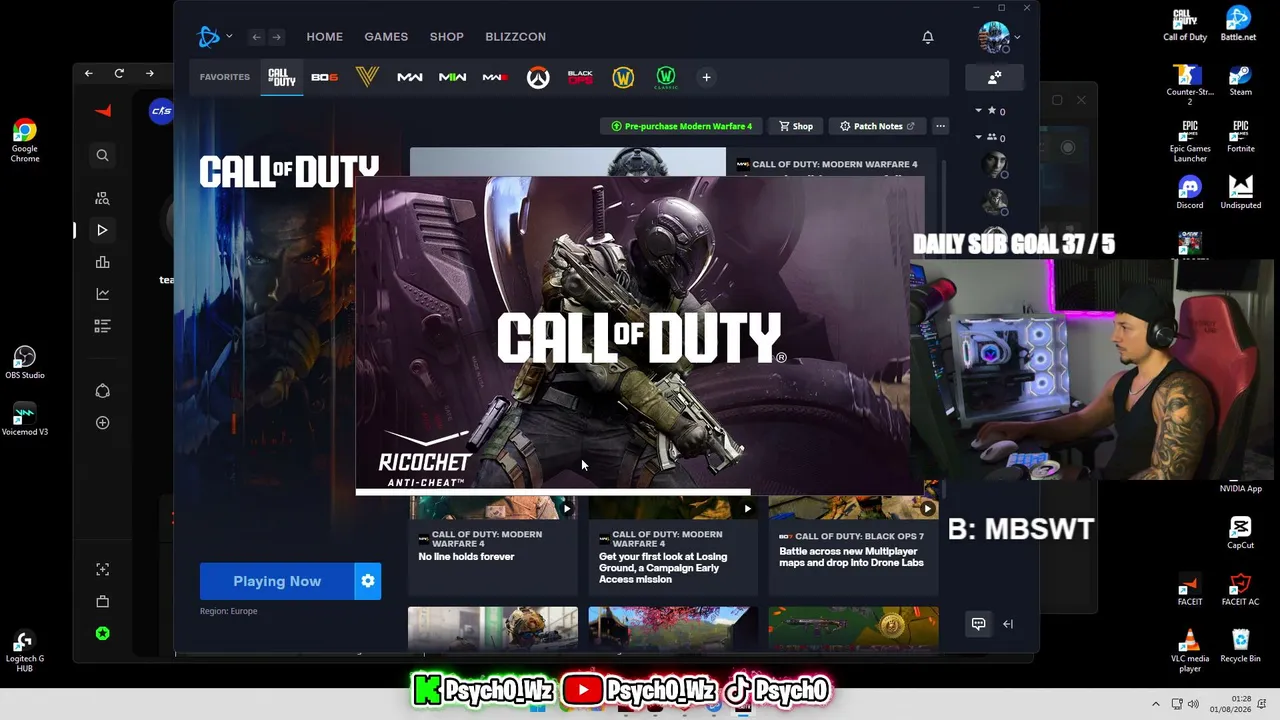Go back with Battle.net back arrow
The image size is (1280, 720).
[x=257, y=37]
